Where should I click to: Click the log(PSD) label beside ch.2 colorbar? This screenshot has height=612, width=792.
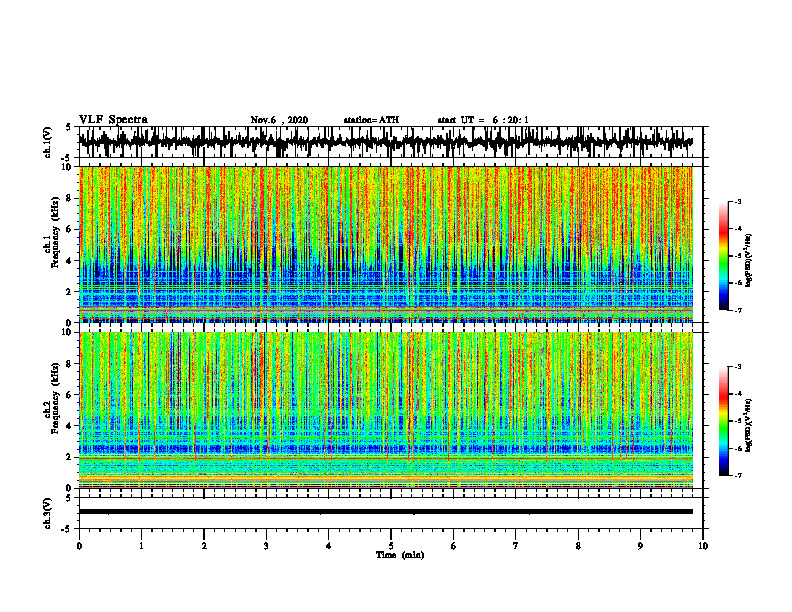tap(749, 425)
